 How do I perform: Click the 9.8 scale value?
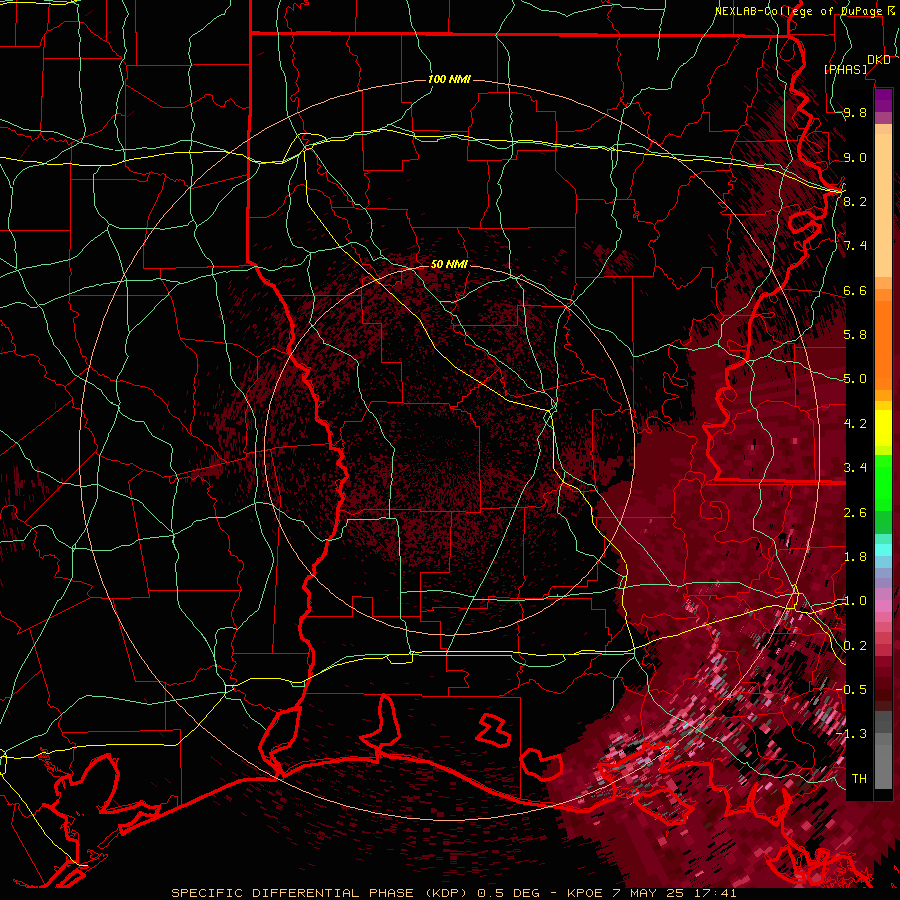[x=855, y=112]
